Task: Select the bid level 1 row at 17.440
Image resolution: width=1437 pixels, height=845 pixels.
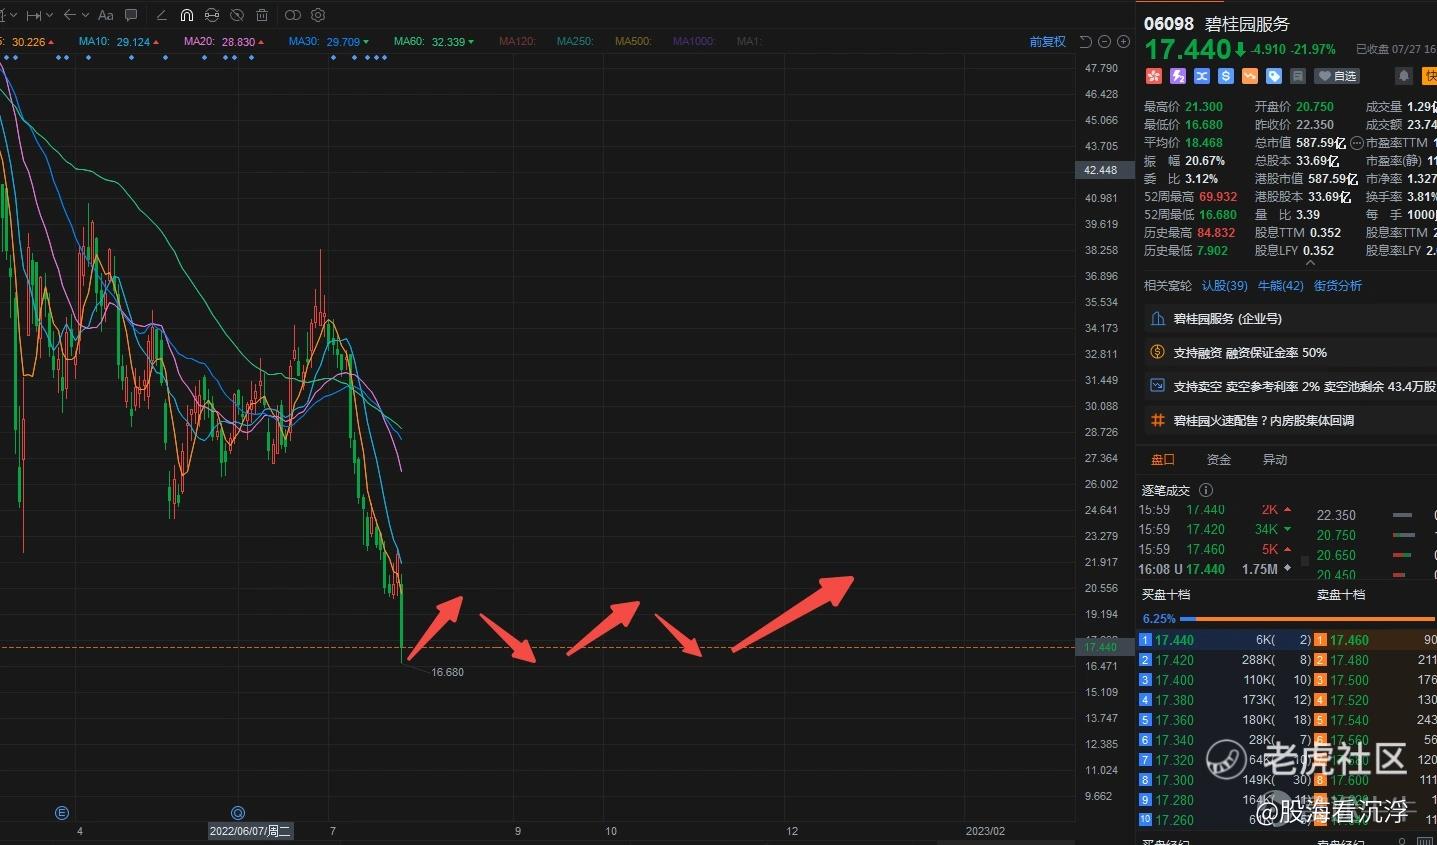Action: click(1225, 640)
